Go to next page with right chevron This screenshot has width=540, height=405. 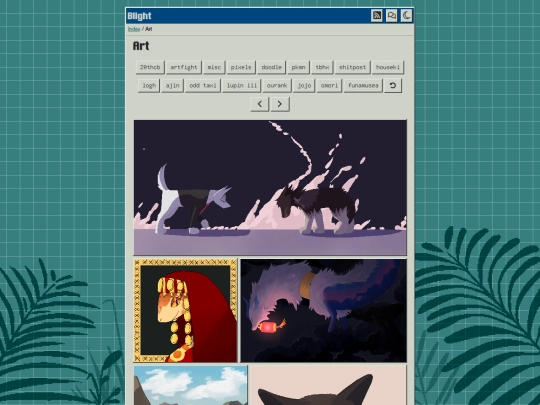point(280,104)
